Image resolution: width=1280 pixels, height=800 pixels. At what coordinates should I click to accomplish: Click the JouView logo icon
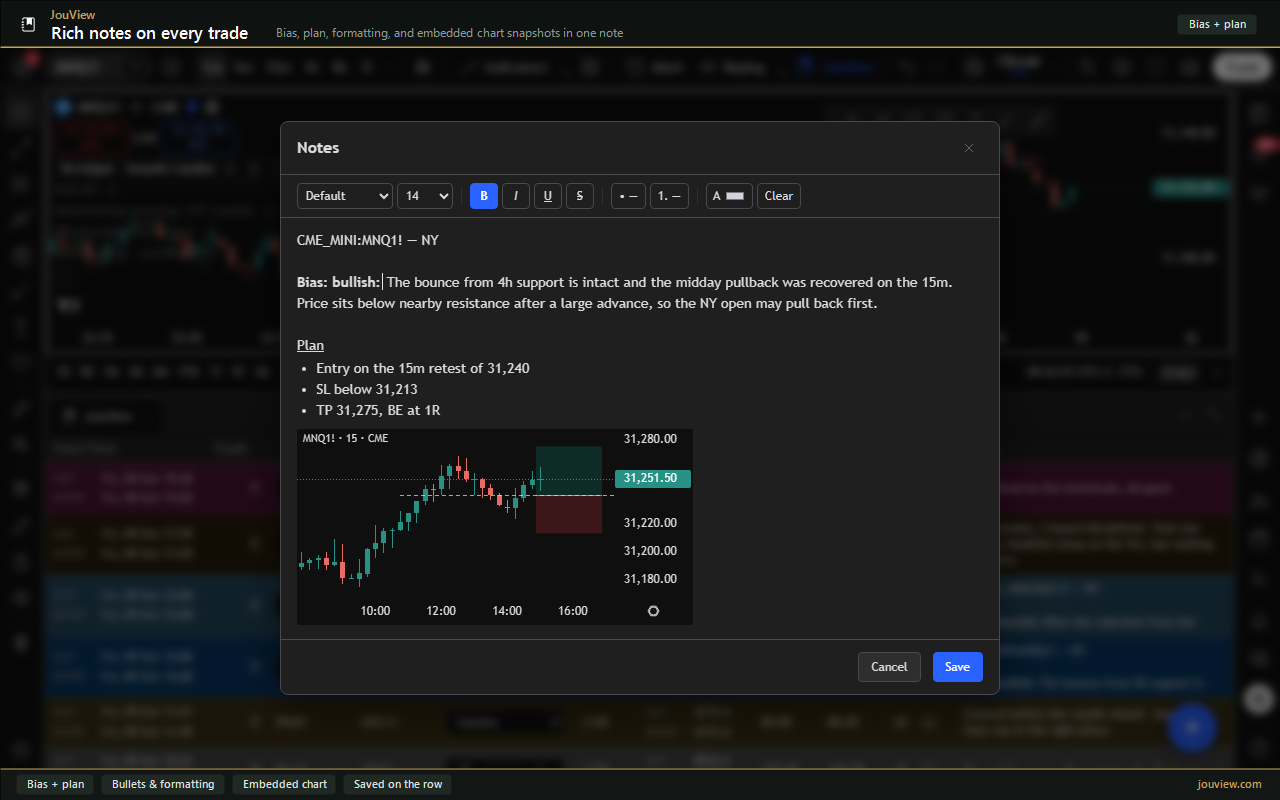pyautogui.click(x=28, y=24)
